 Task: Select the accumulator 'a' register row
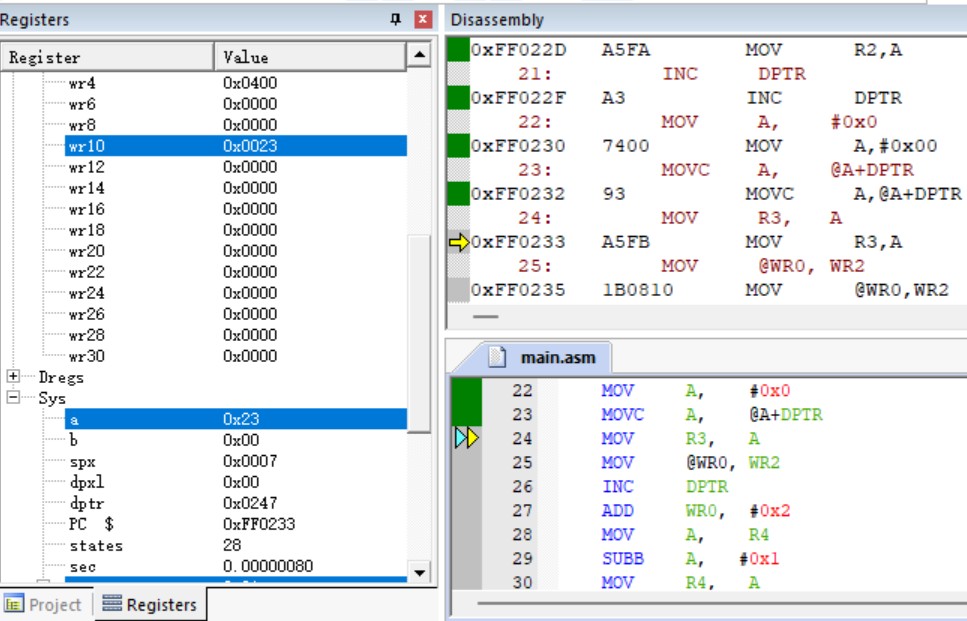click(236, 419)
